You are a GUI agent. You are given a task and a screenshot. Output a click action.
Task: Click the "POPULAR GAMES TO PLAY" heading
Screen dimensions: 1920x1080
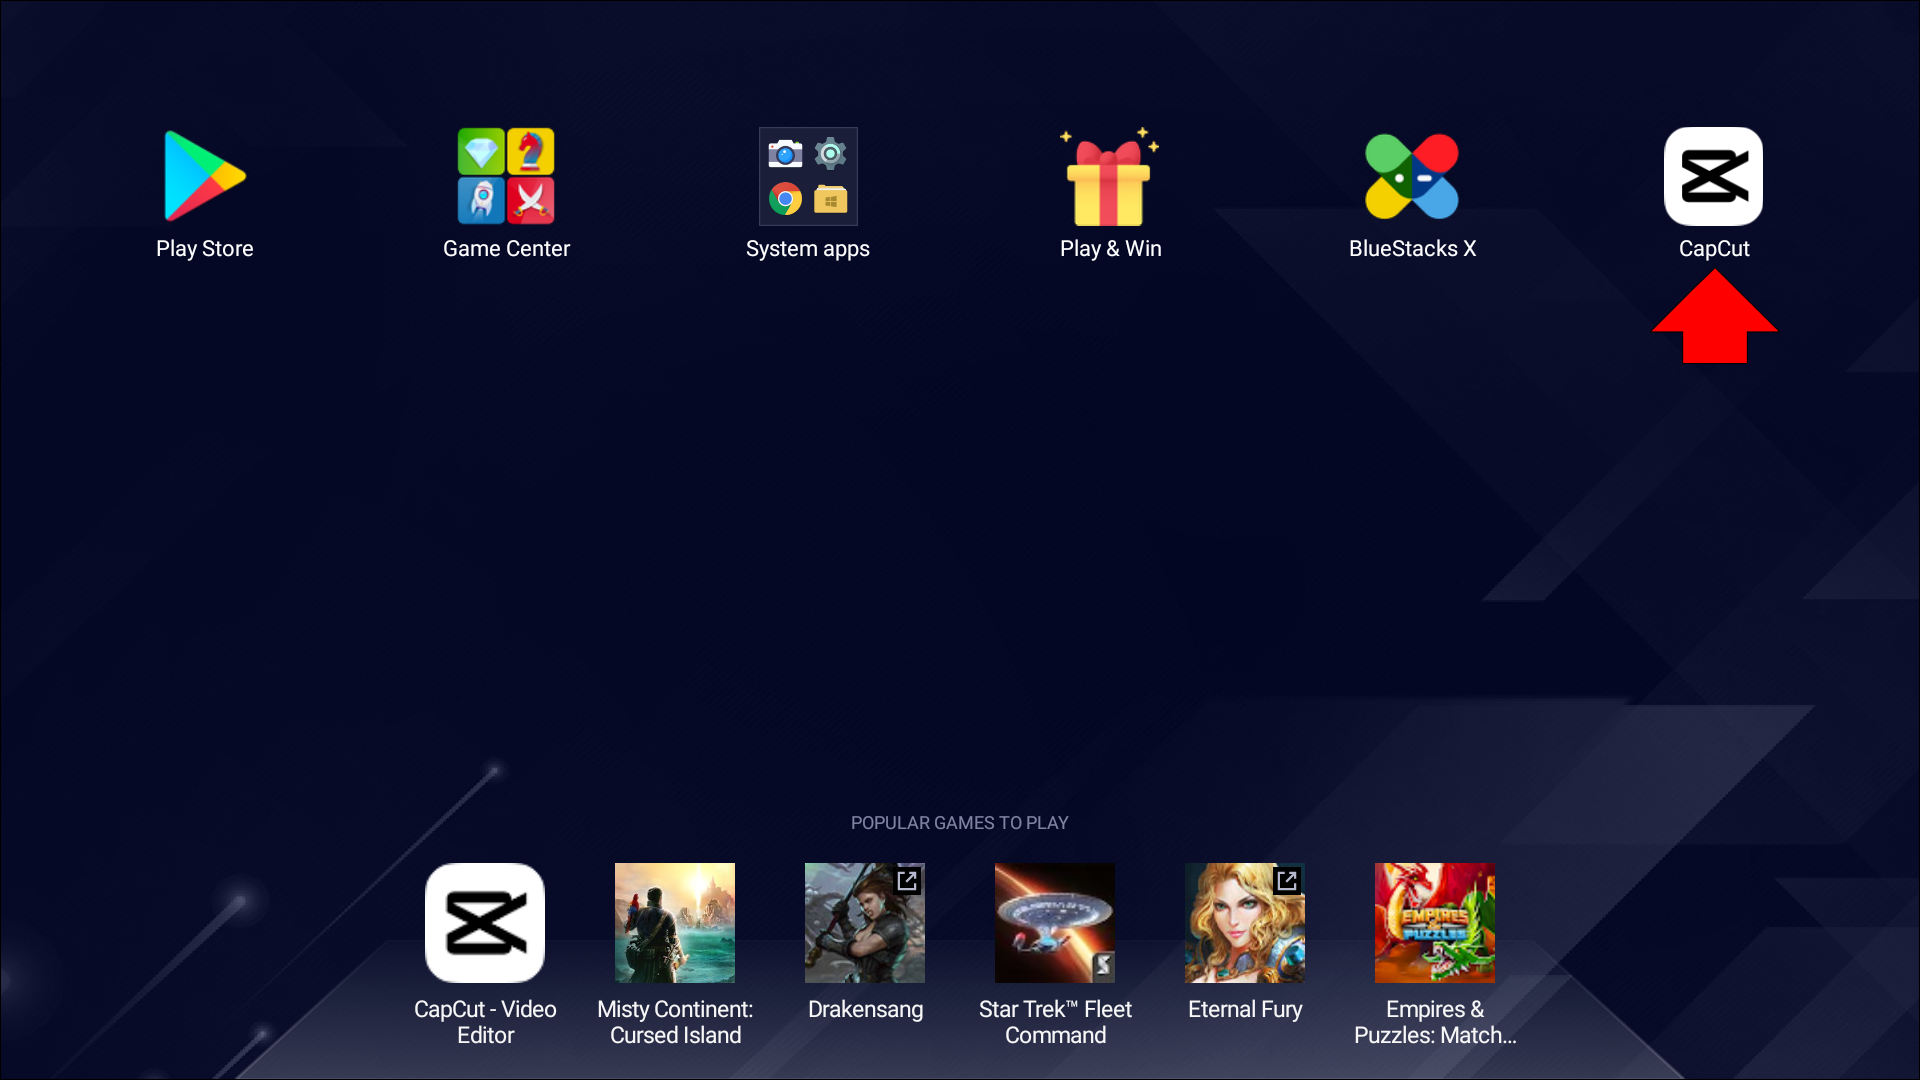tap(959, 823)
